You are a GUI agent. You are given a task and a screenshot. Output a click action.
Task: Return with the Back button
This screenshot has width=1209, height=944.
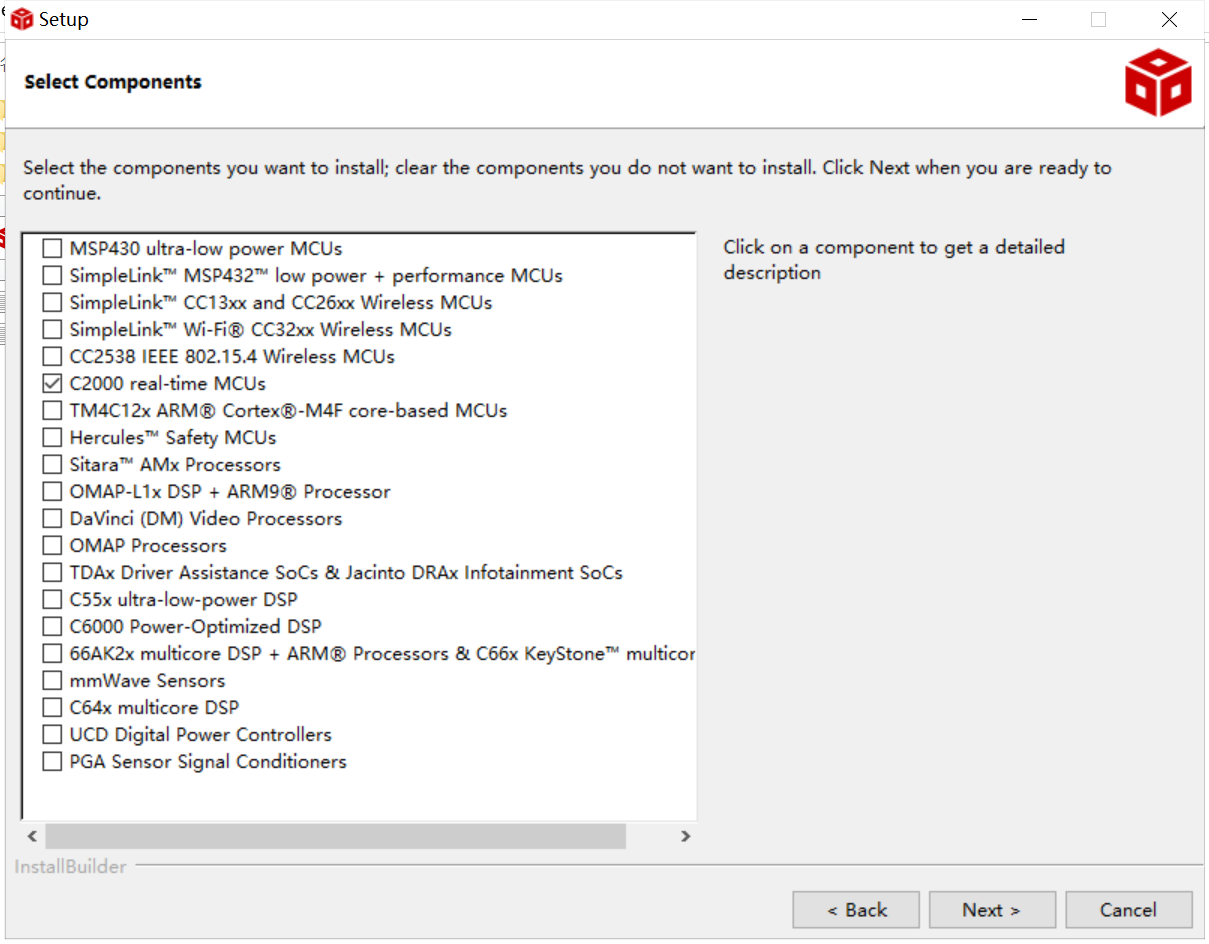(x=856, y=910)
